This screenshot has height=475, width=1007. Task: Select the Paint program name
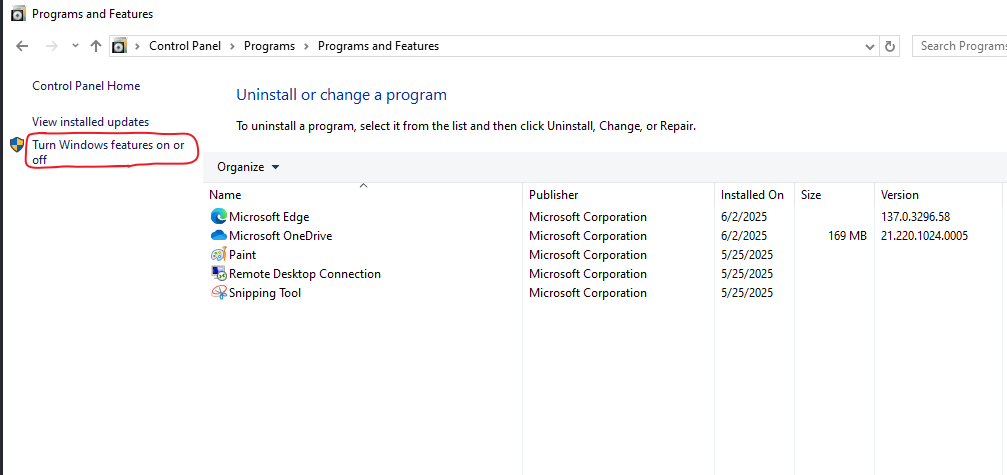(243, 255)
